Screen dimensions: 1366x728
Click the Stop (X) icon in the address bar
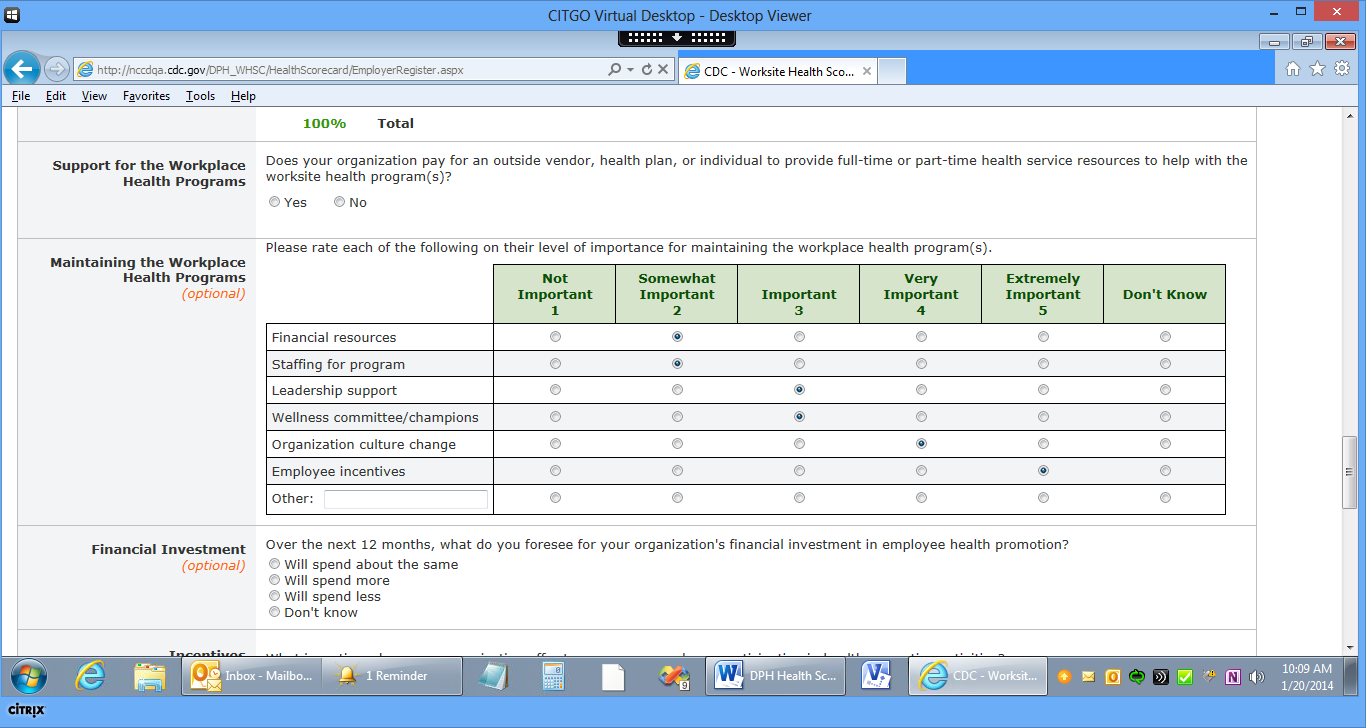663,70
